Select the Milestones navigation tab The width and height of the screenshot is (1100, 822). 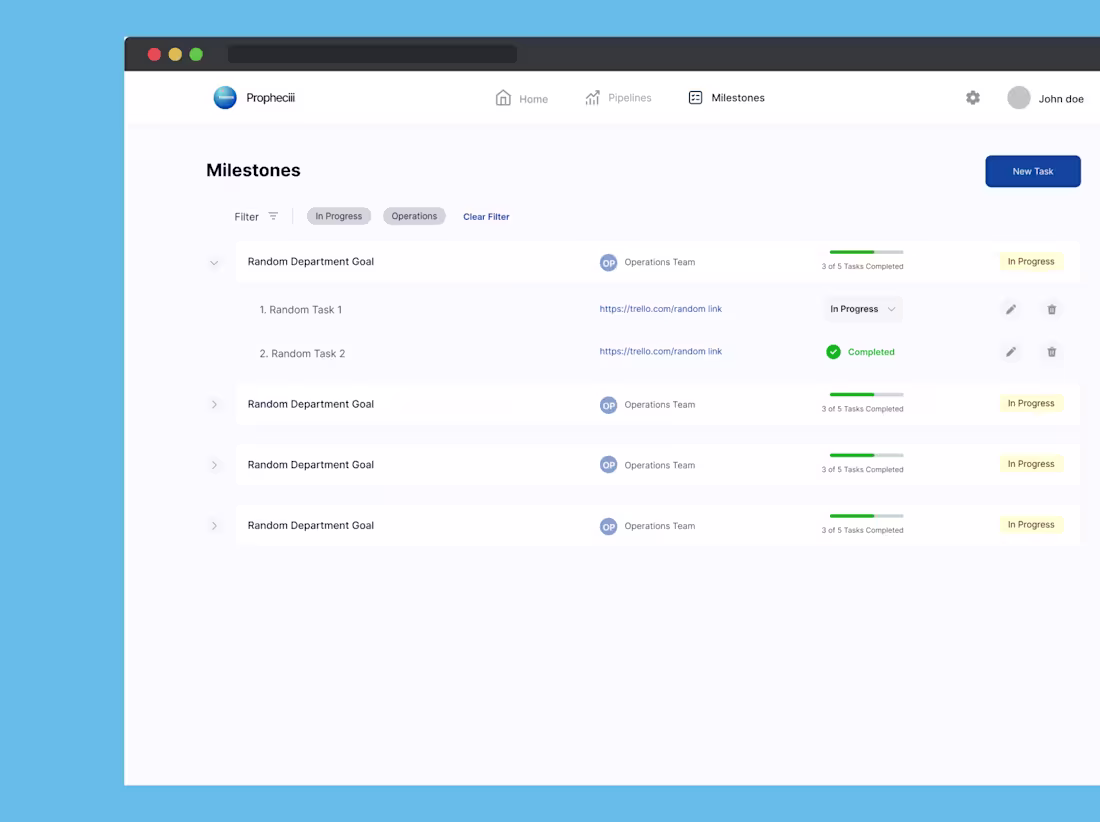(726, 97)
